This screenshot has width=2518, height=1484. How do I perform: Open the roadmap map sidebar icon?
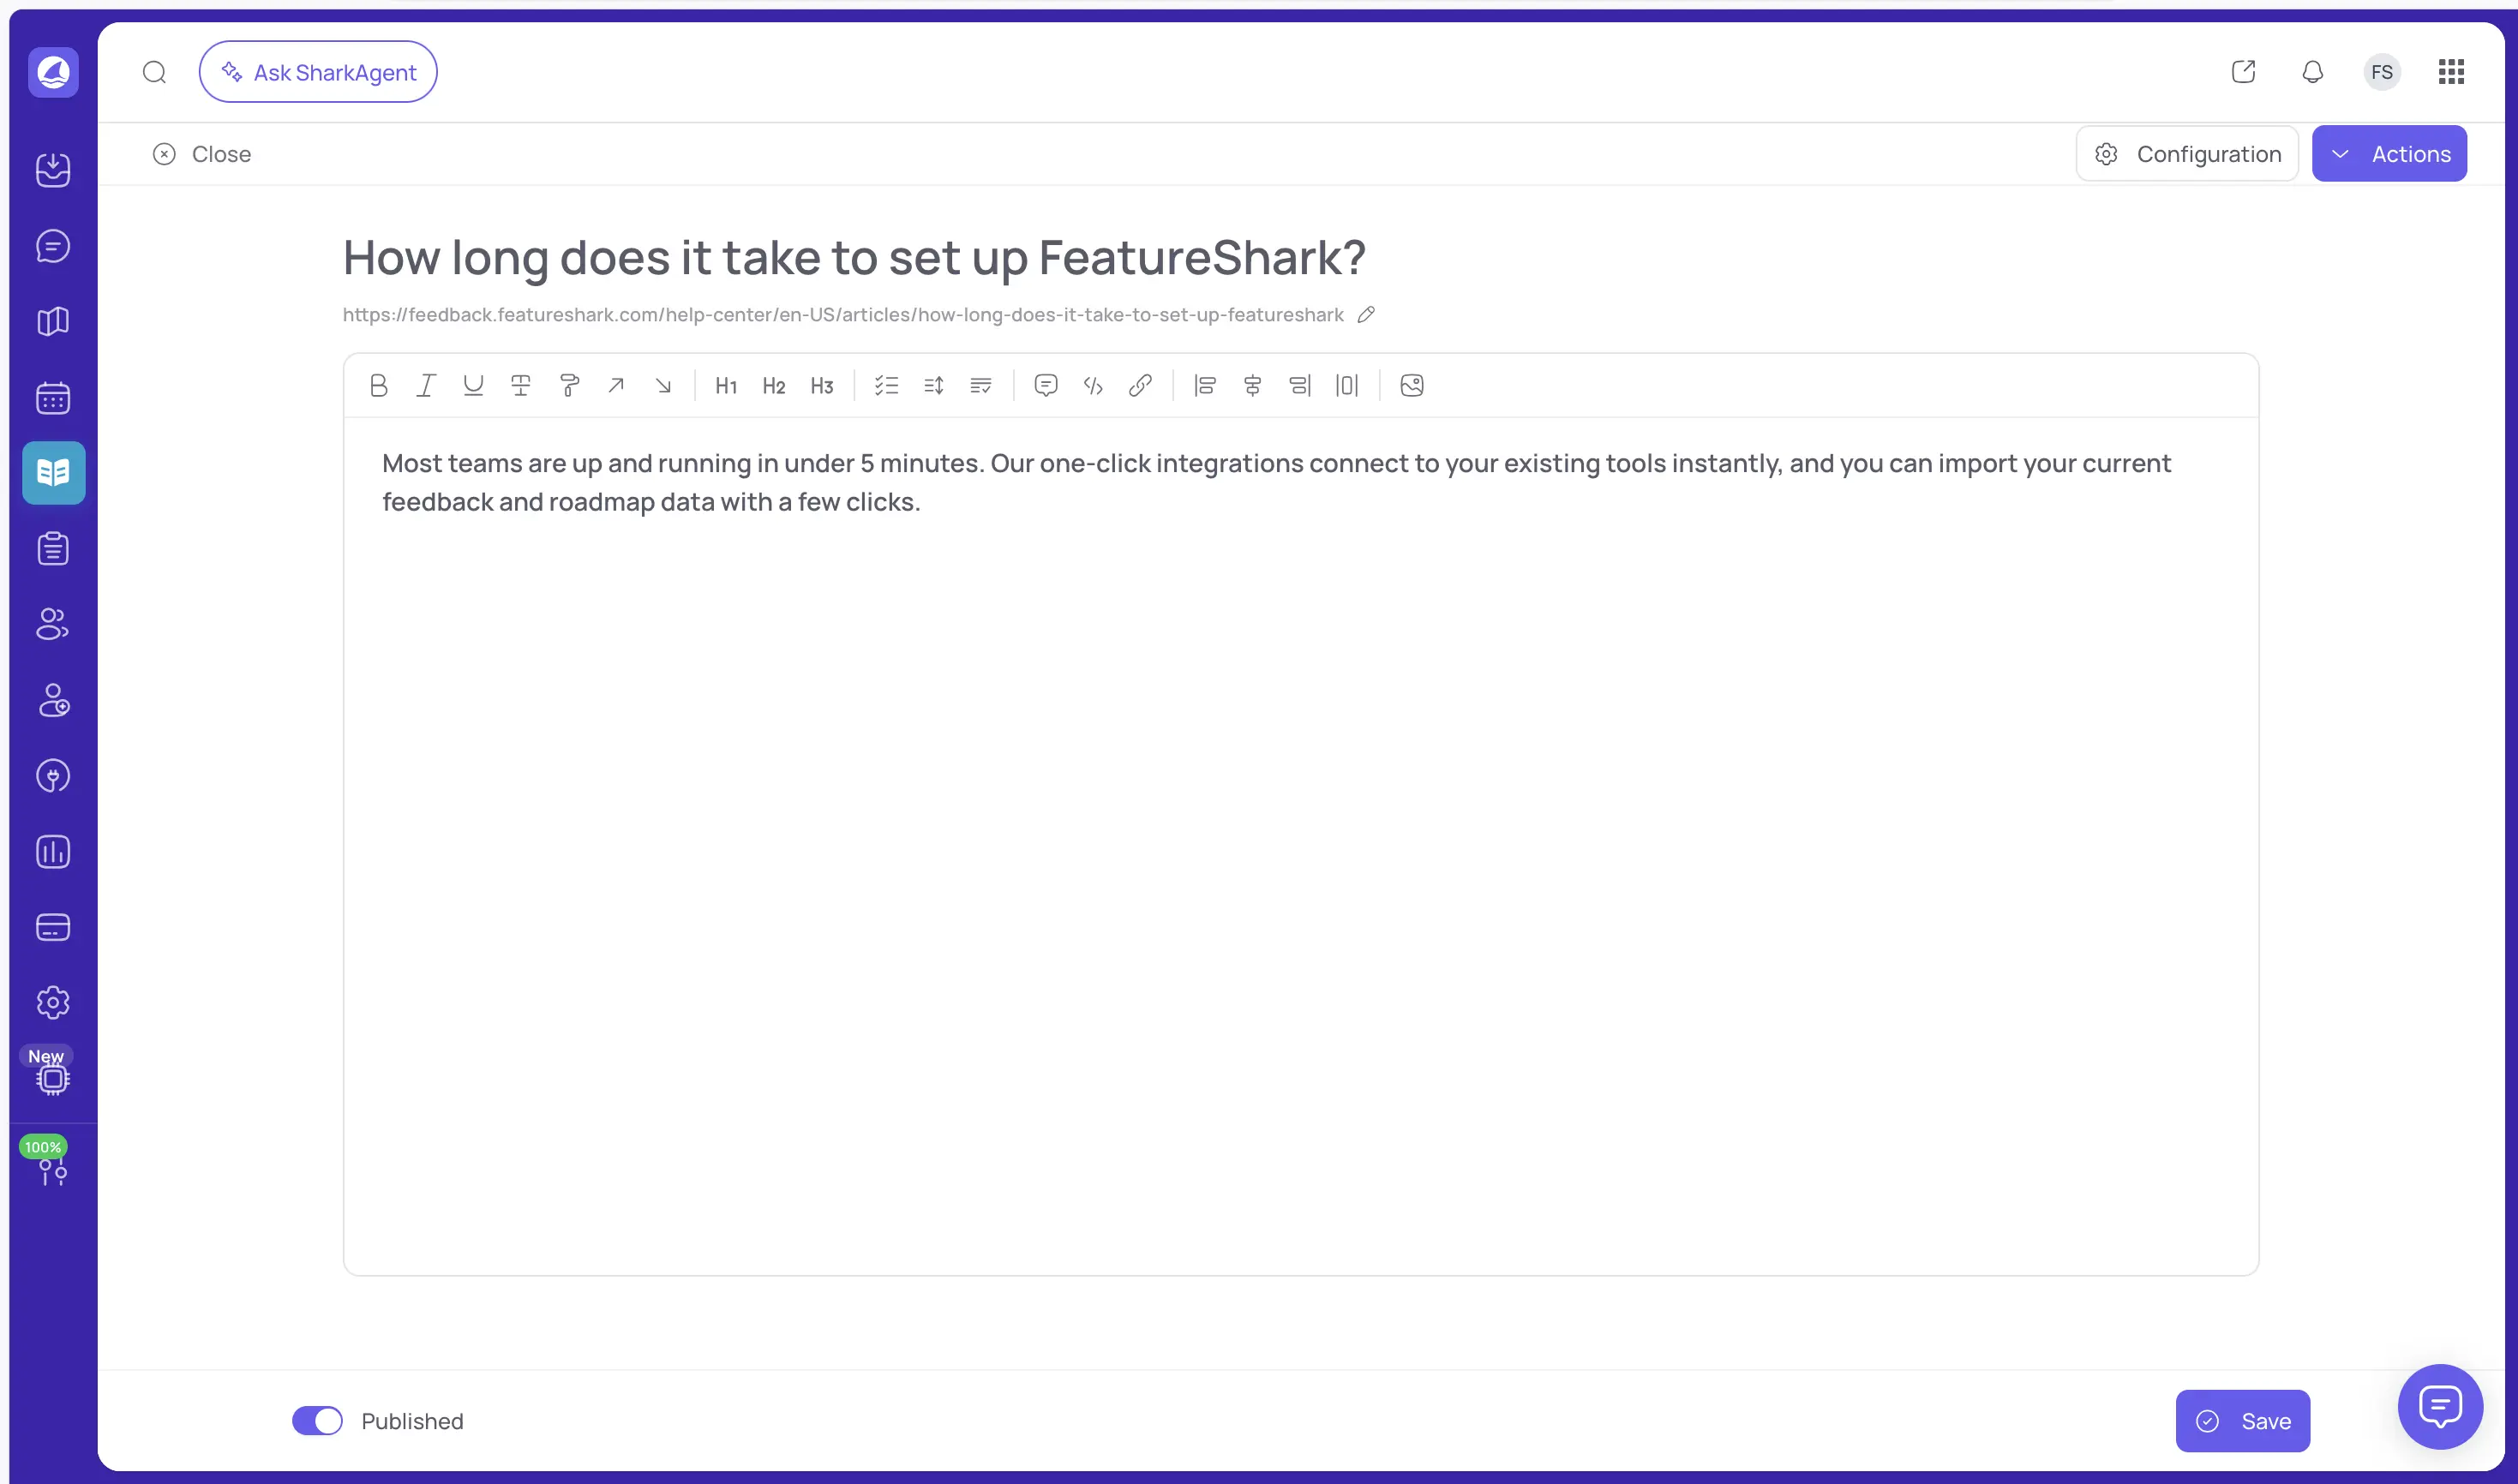point(53,321)
